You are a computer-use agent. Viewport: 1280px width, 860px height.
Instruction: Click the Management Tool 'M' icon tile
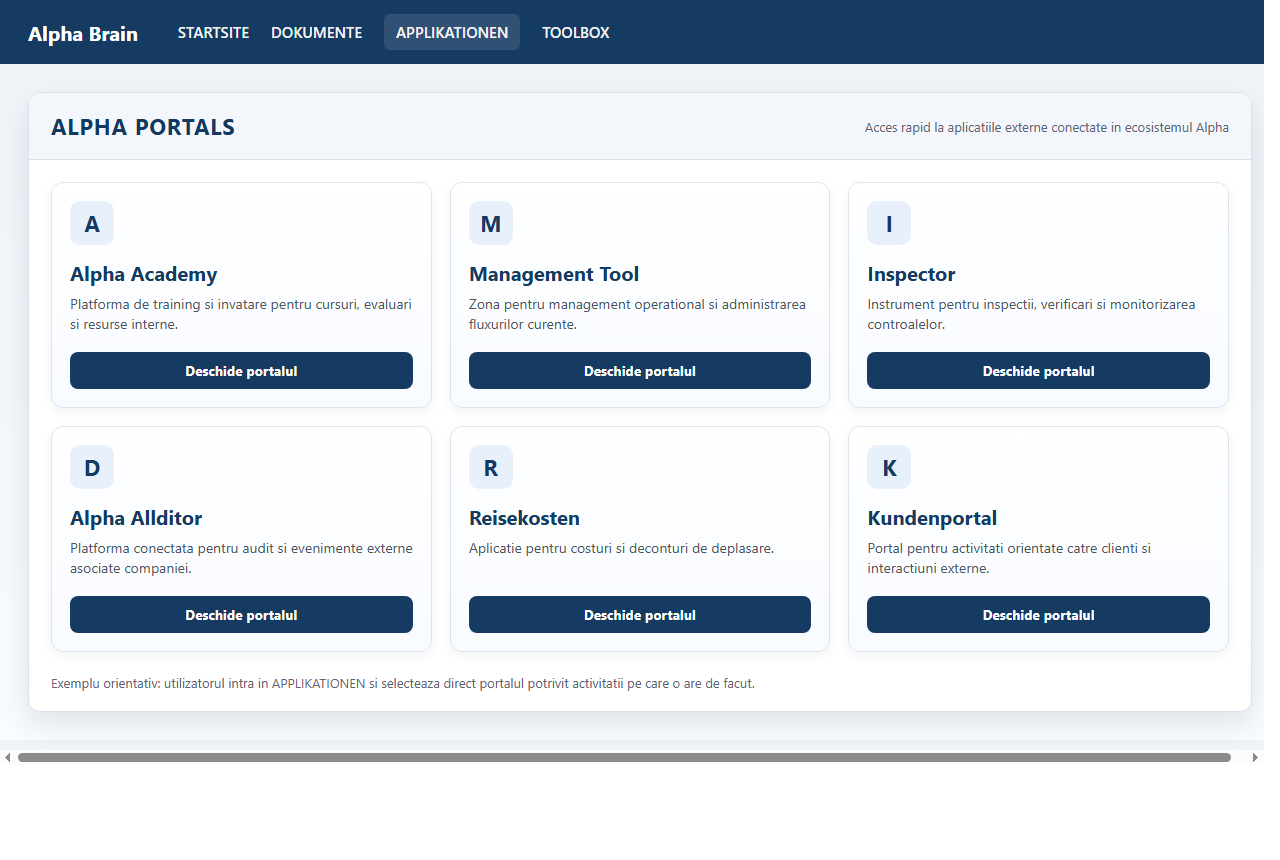491,223
